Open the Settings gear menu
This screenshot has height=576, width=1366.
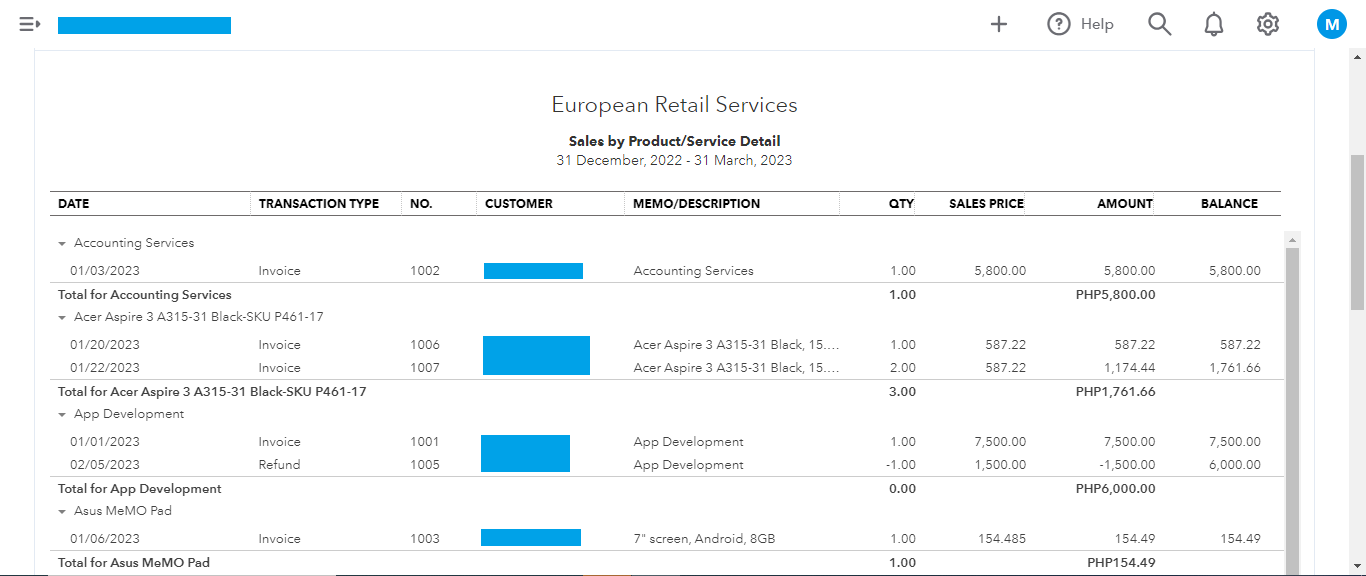[x=1268, y=24]
